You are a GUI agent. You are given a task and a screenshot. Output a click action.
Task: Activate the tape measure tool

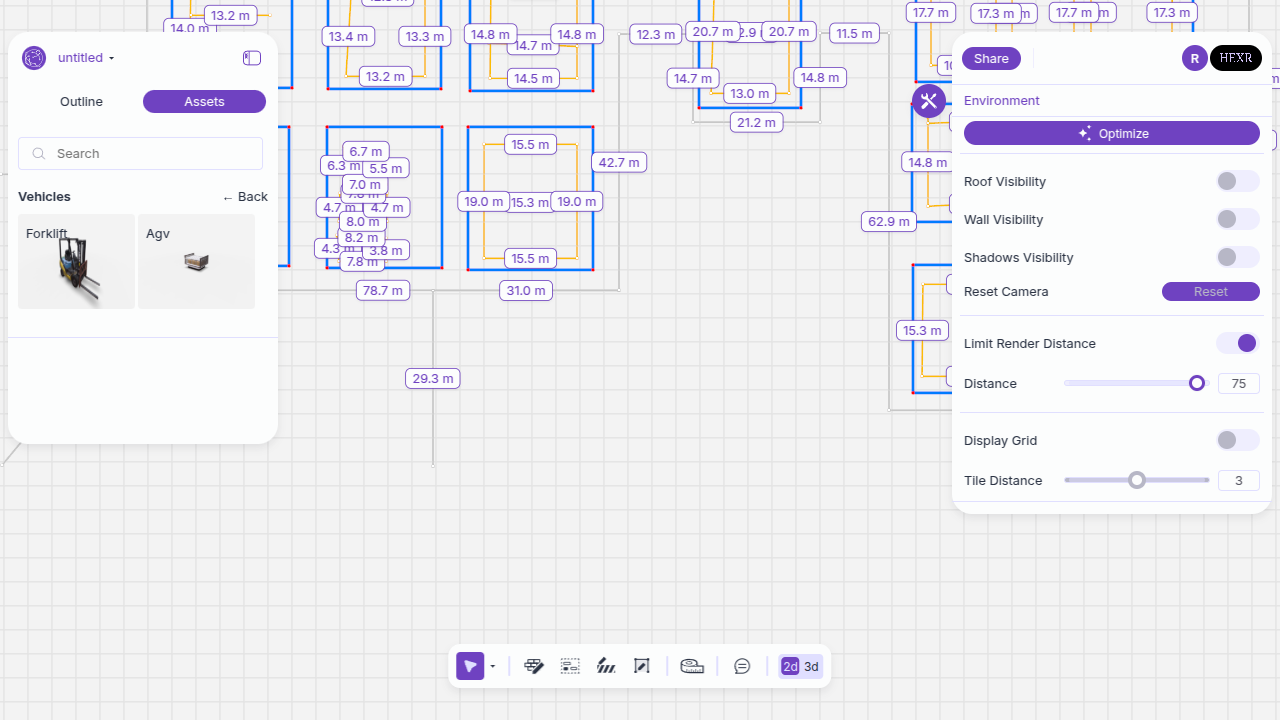[x=692, y=667]
